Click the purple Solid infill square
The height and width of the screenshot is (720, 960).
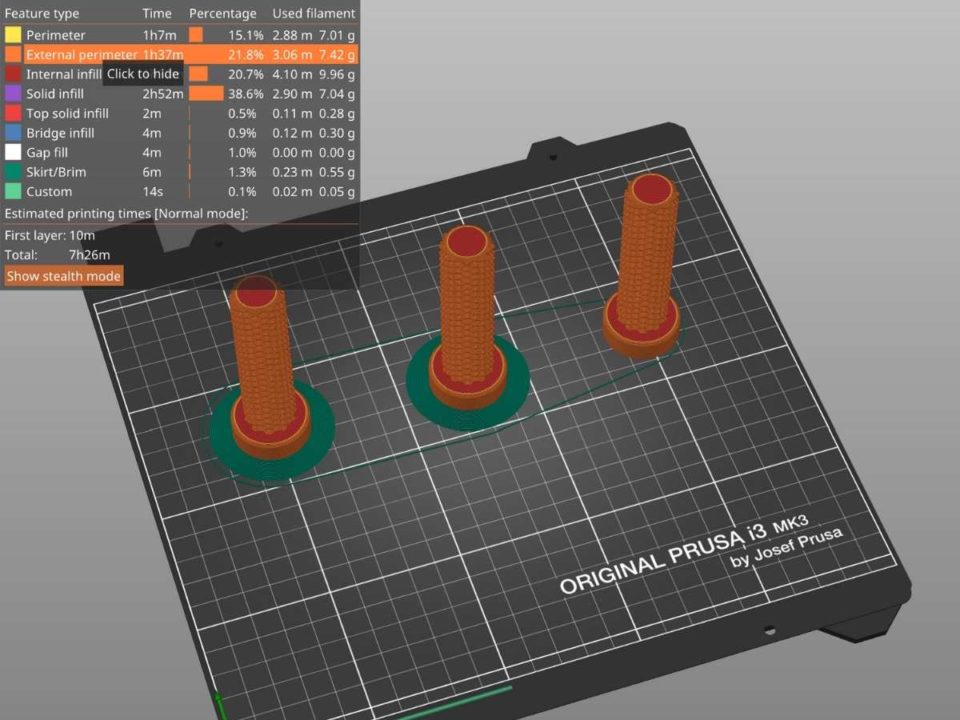[x=11, y=93]
